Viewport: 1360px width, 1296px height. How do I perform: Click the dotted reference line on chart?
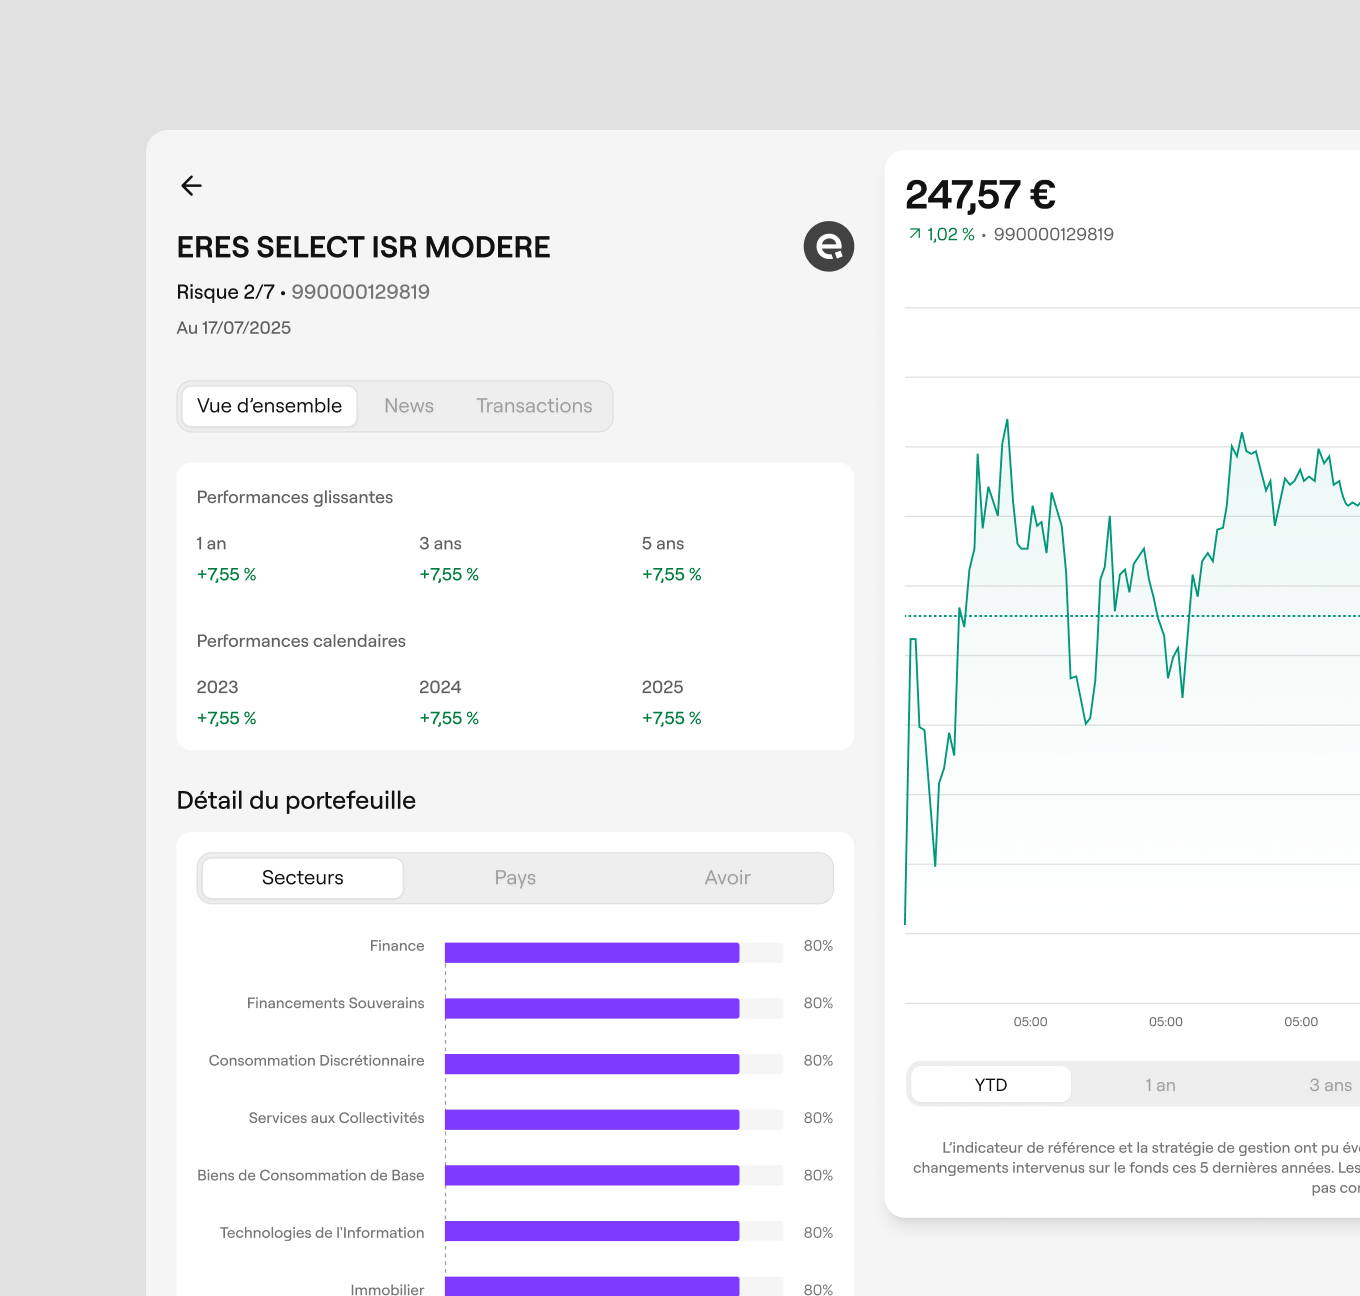[x=1132, y=616]
